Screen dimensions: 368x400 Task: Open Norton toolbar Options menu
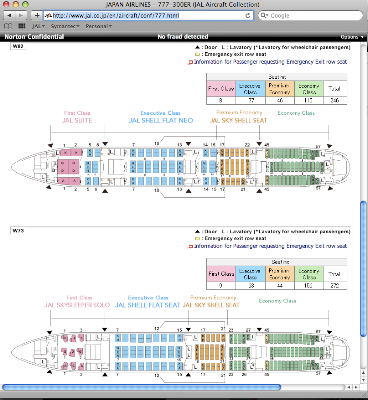(x=352, y=37)
